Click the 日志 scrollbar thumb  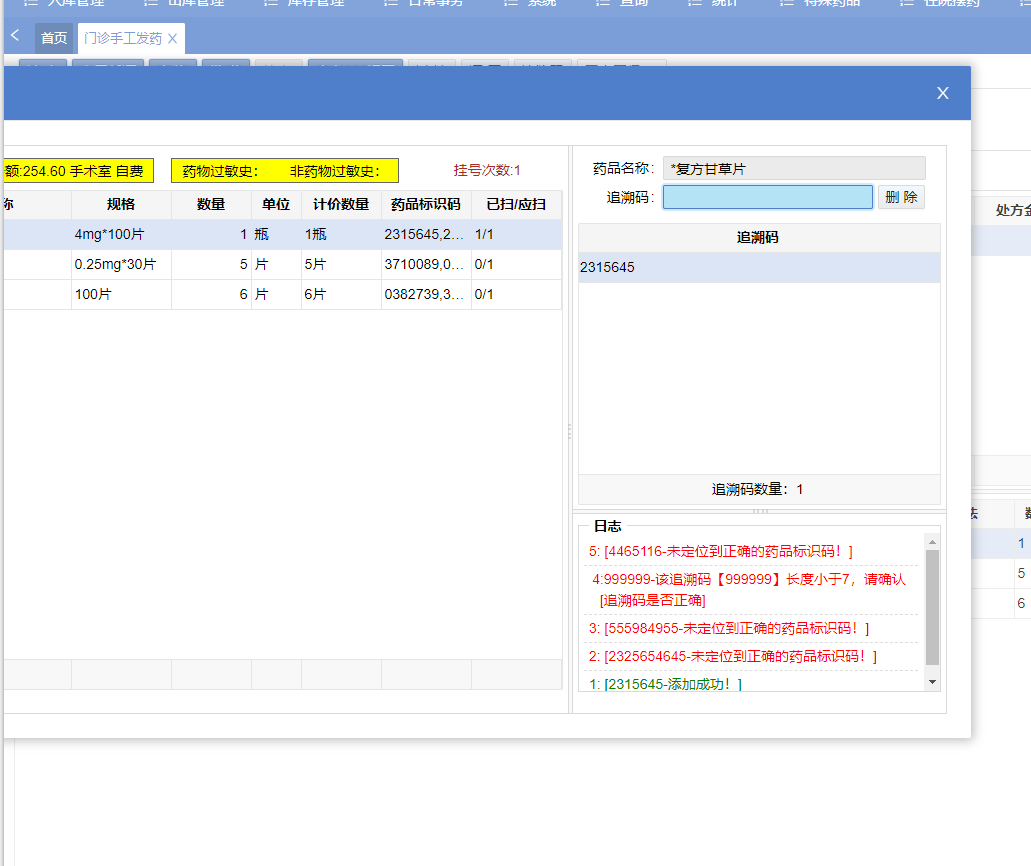pyautogui.click(x=932, y=608)
